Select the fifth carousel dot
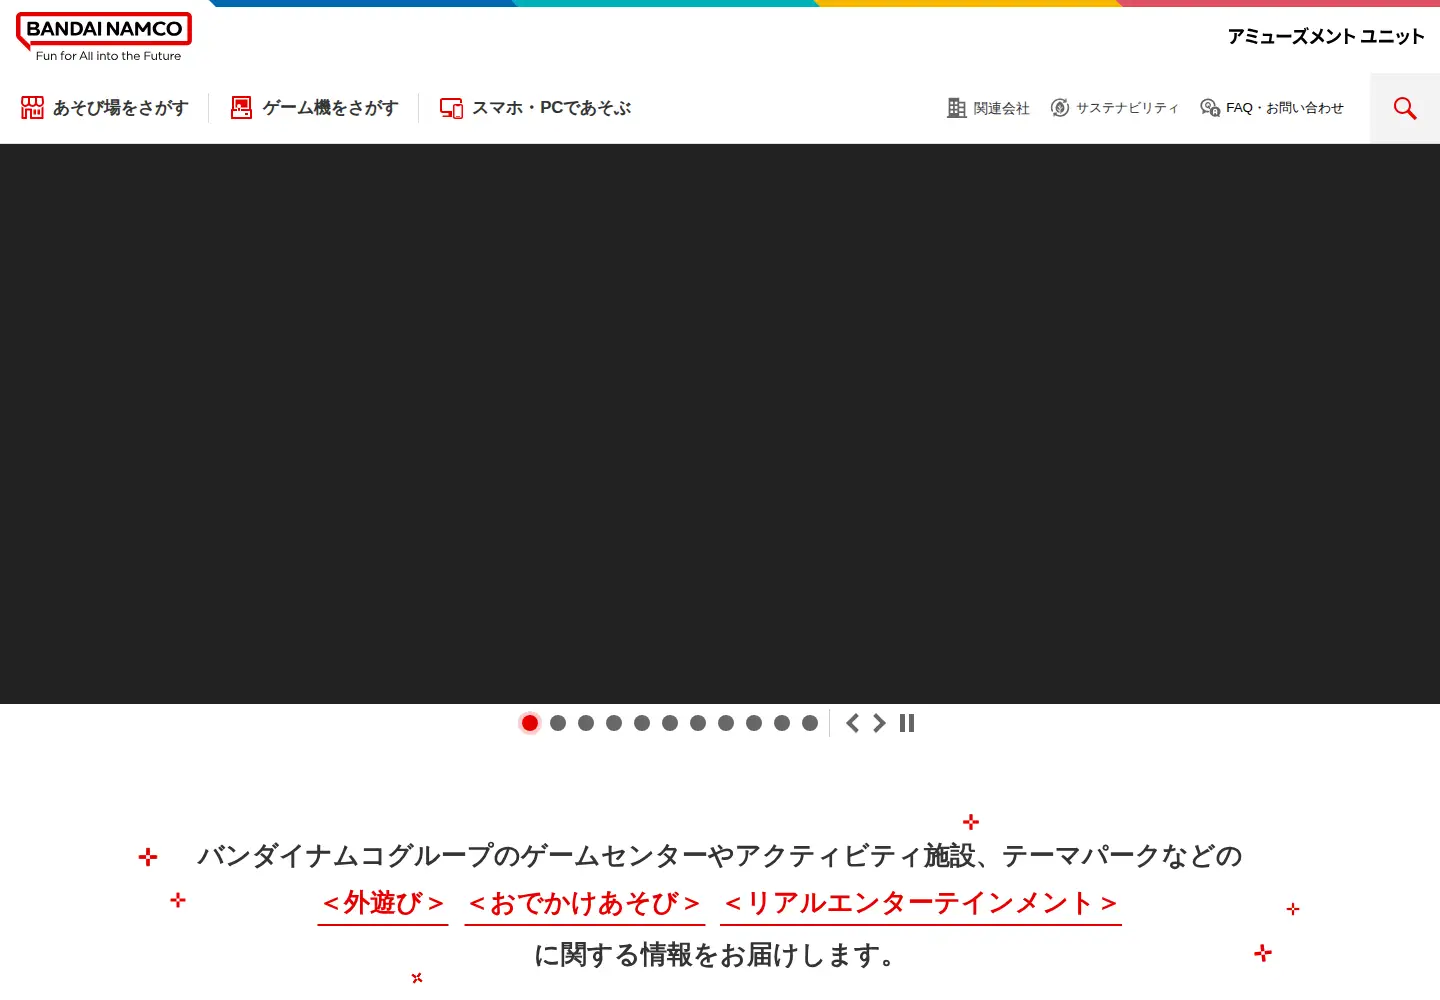 pos(642,723)
